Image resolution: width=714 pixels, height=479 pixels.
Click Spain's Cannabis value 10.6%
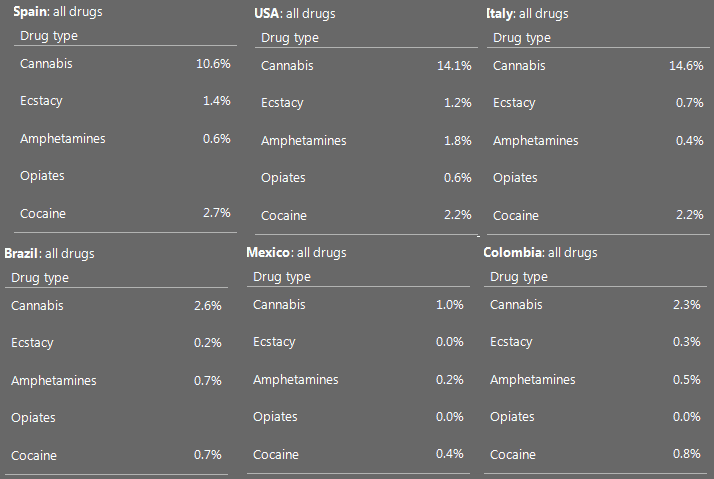[213, 64]
